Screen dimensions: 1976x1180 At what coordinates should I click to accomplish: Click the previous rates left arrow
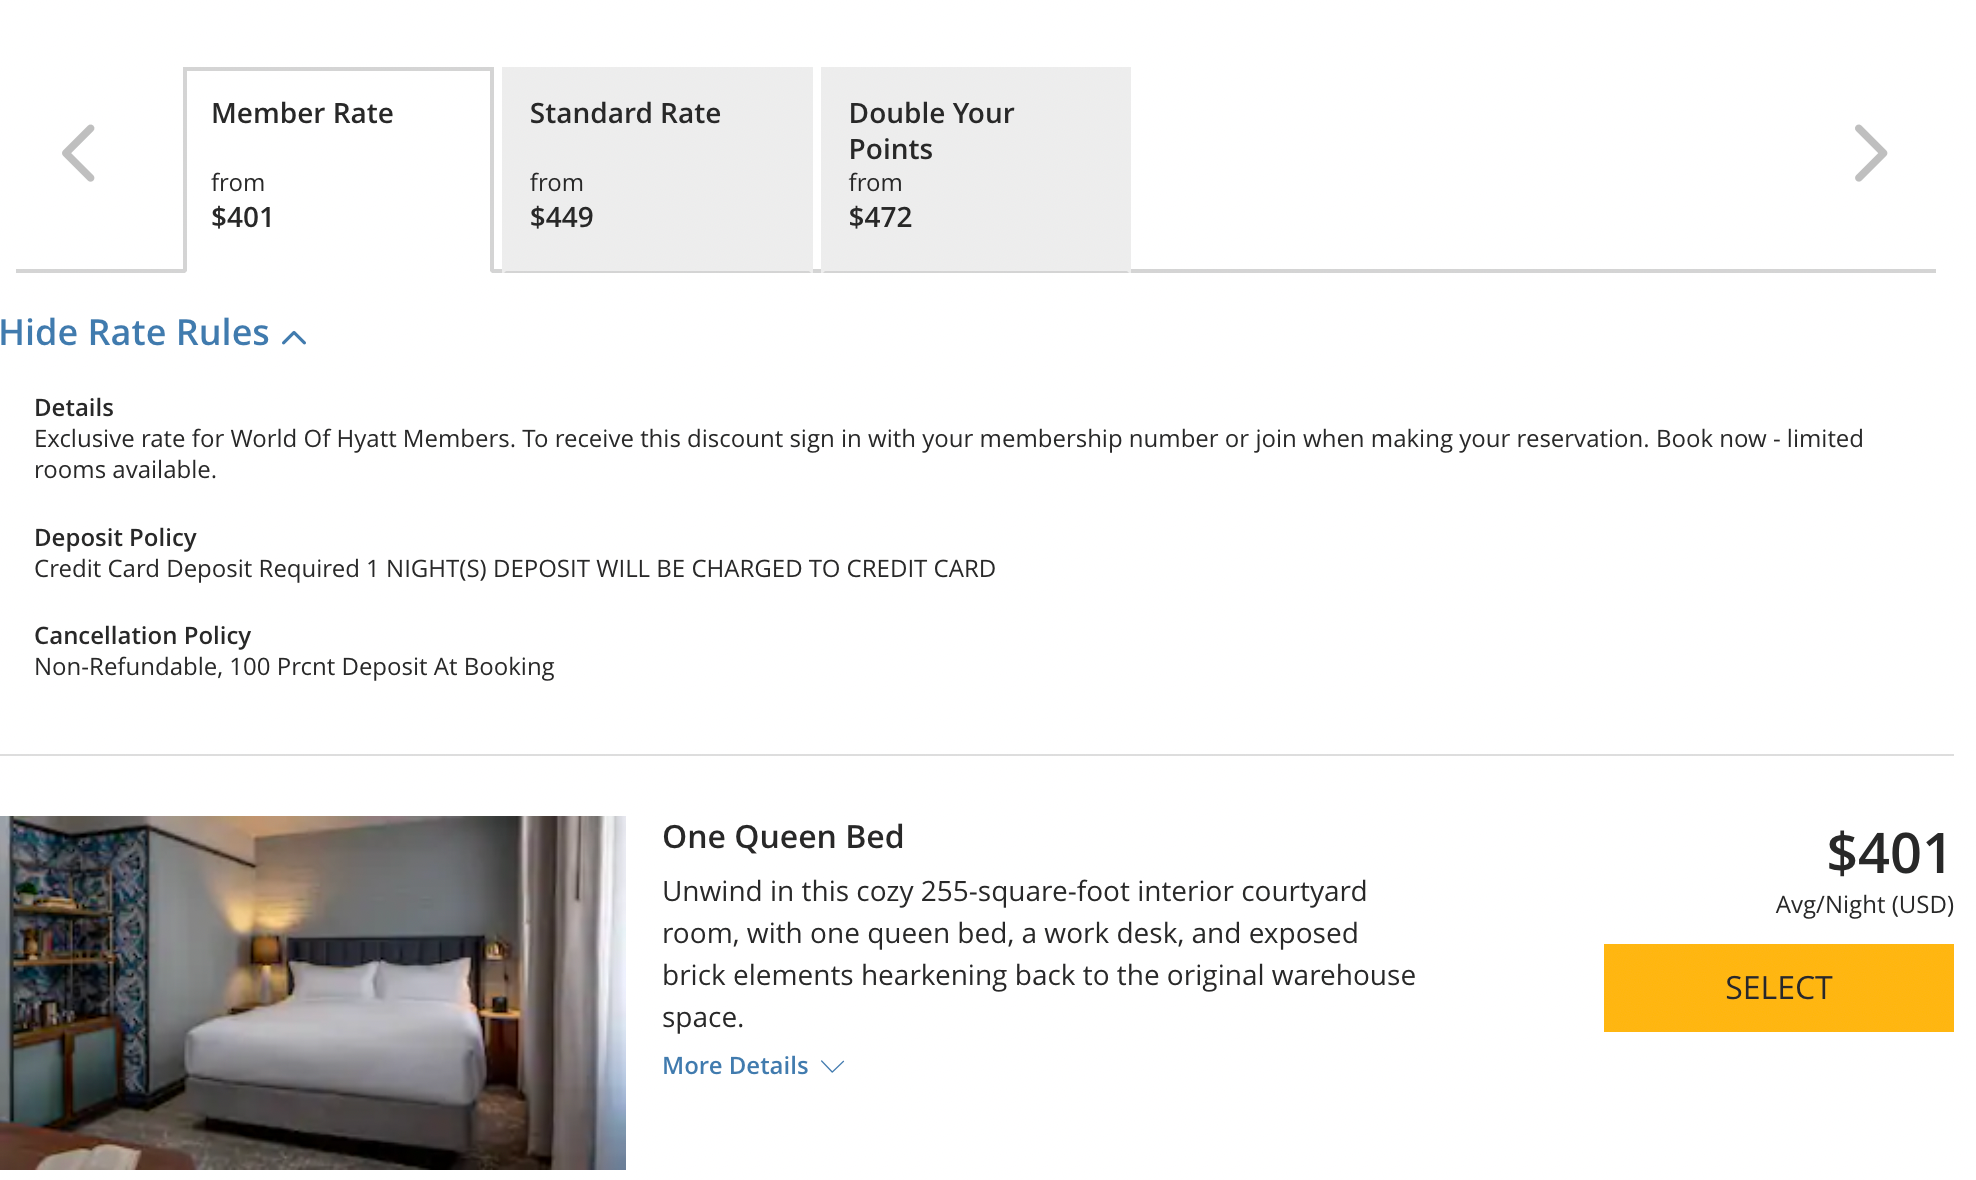point(78,153)
